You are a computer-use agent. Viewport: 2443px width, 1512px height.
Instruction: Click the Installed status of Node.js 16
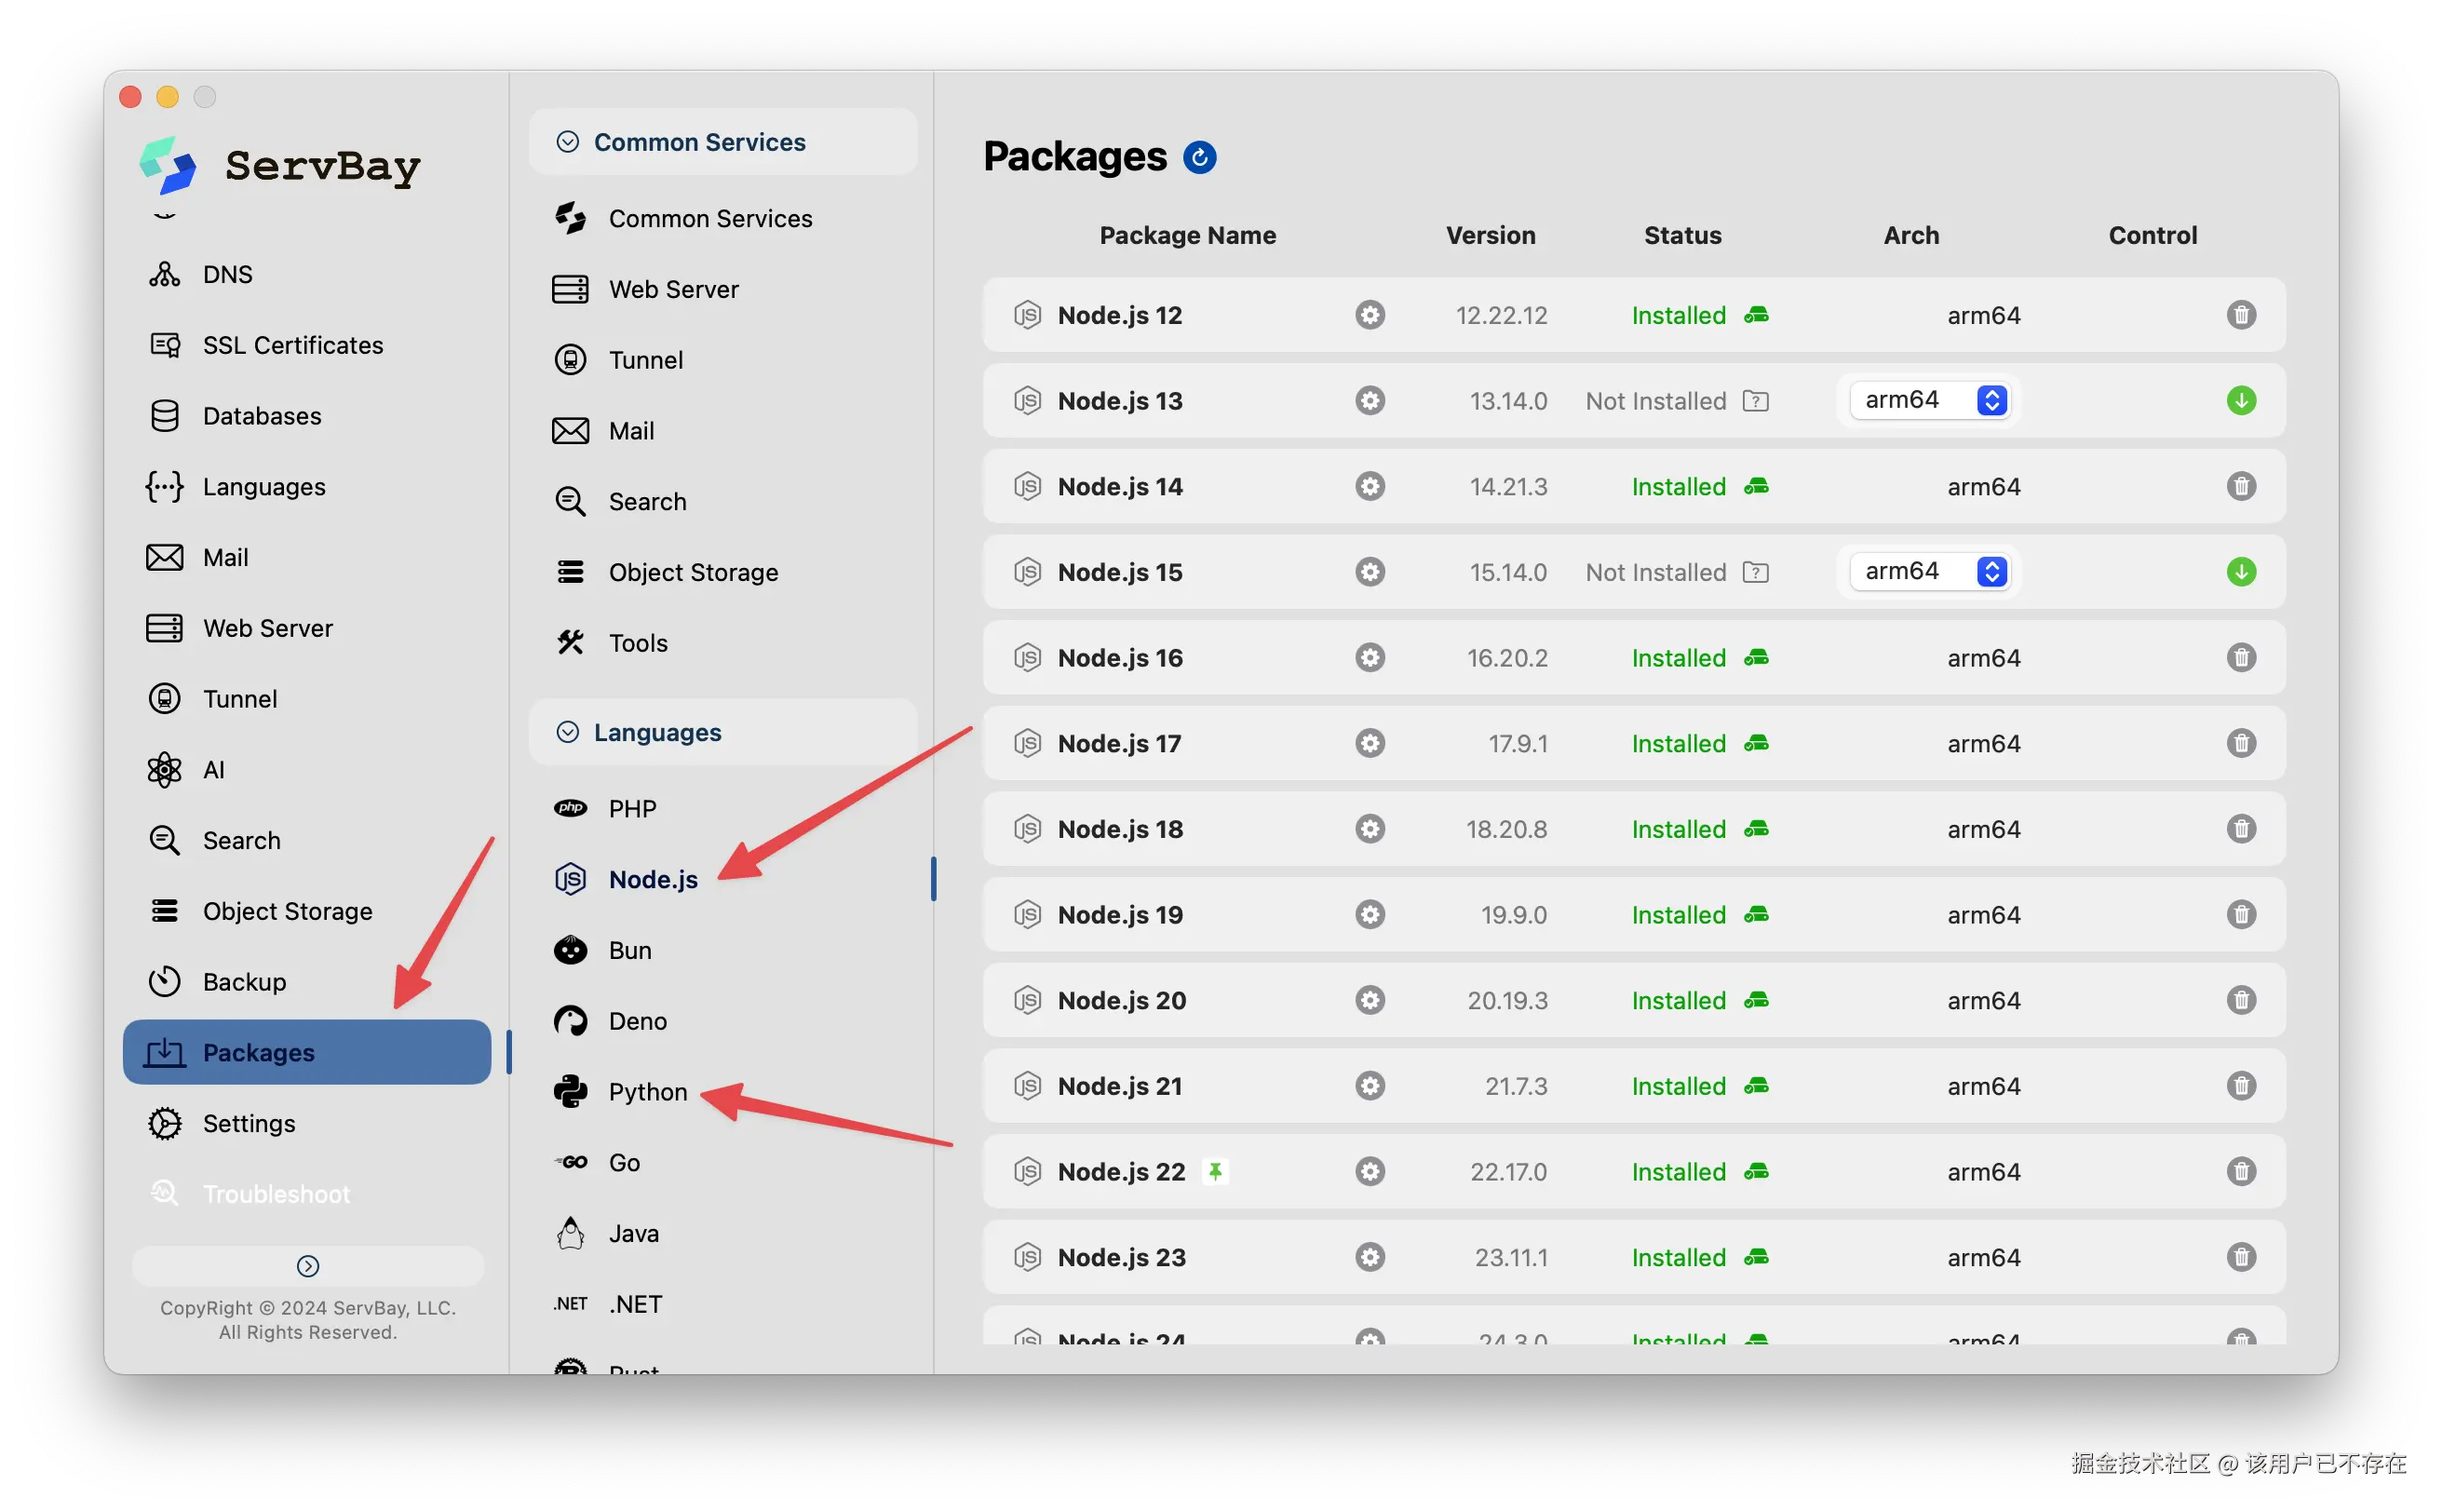click(x=1678, y=658)
